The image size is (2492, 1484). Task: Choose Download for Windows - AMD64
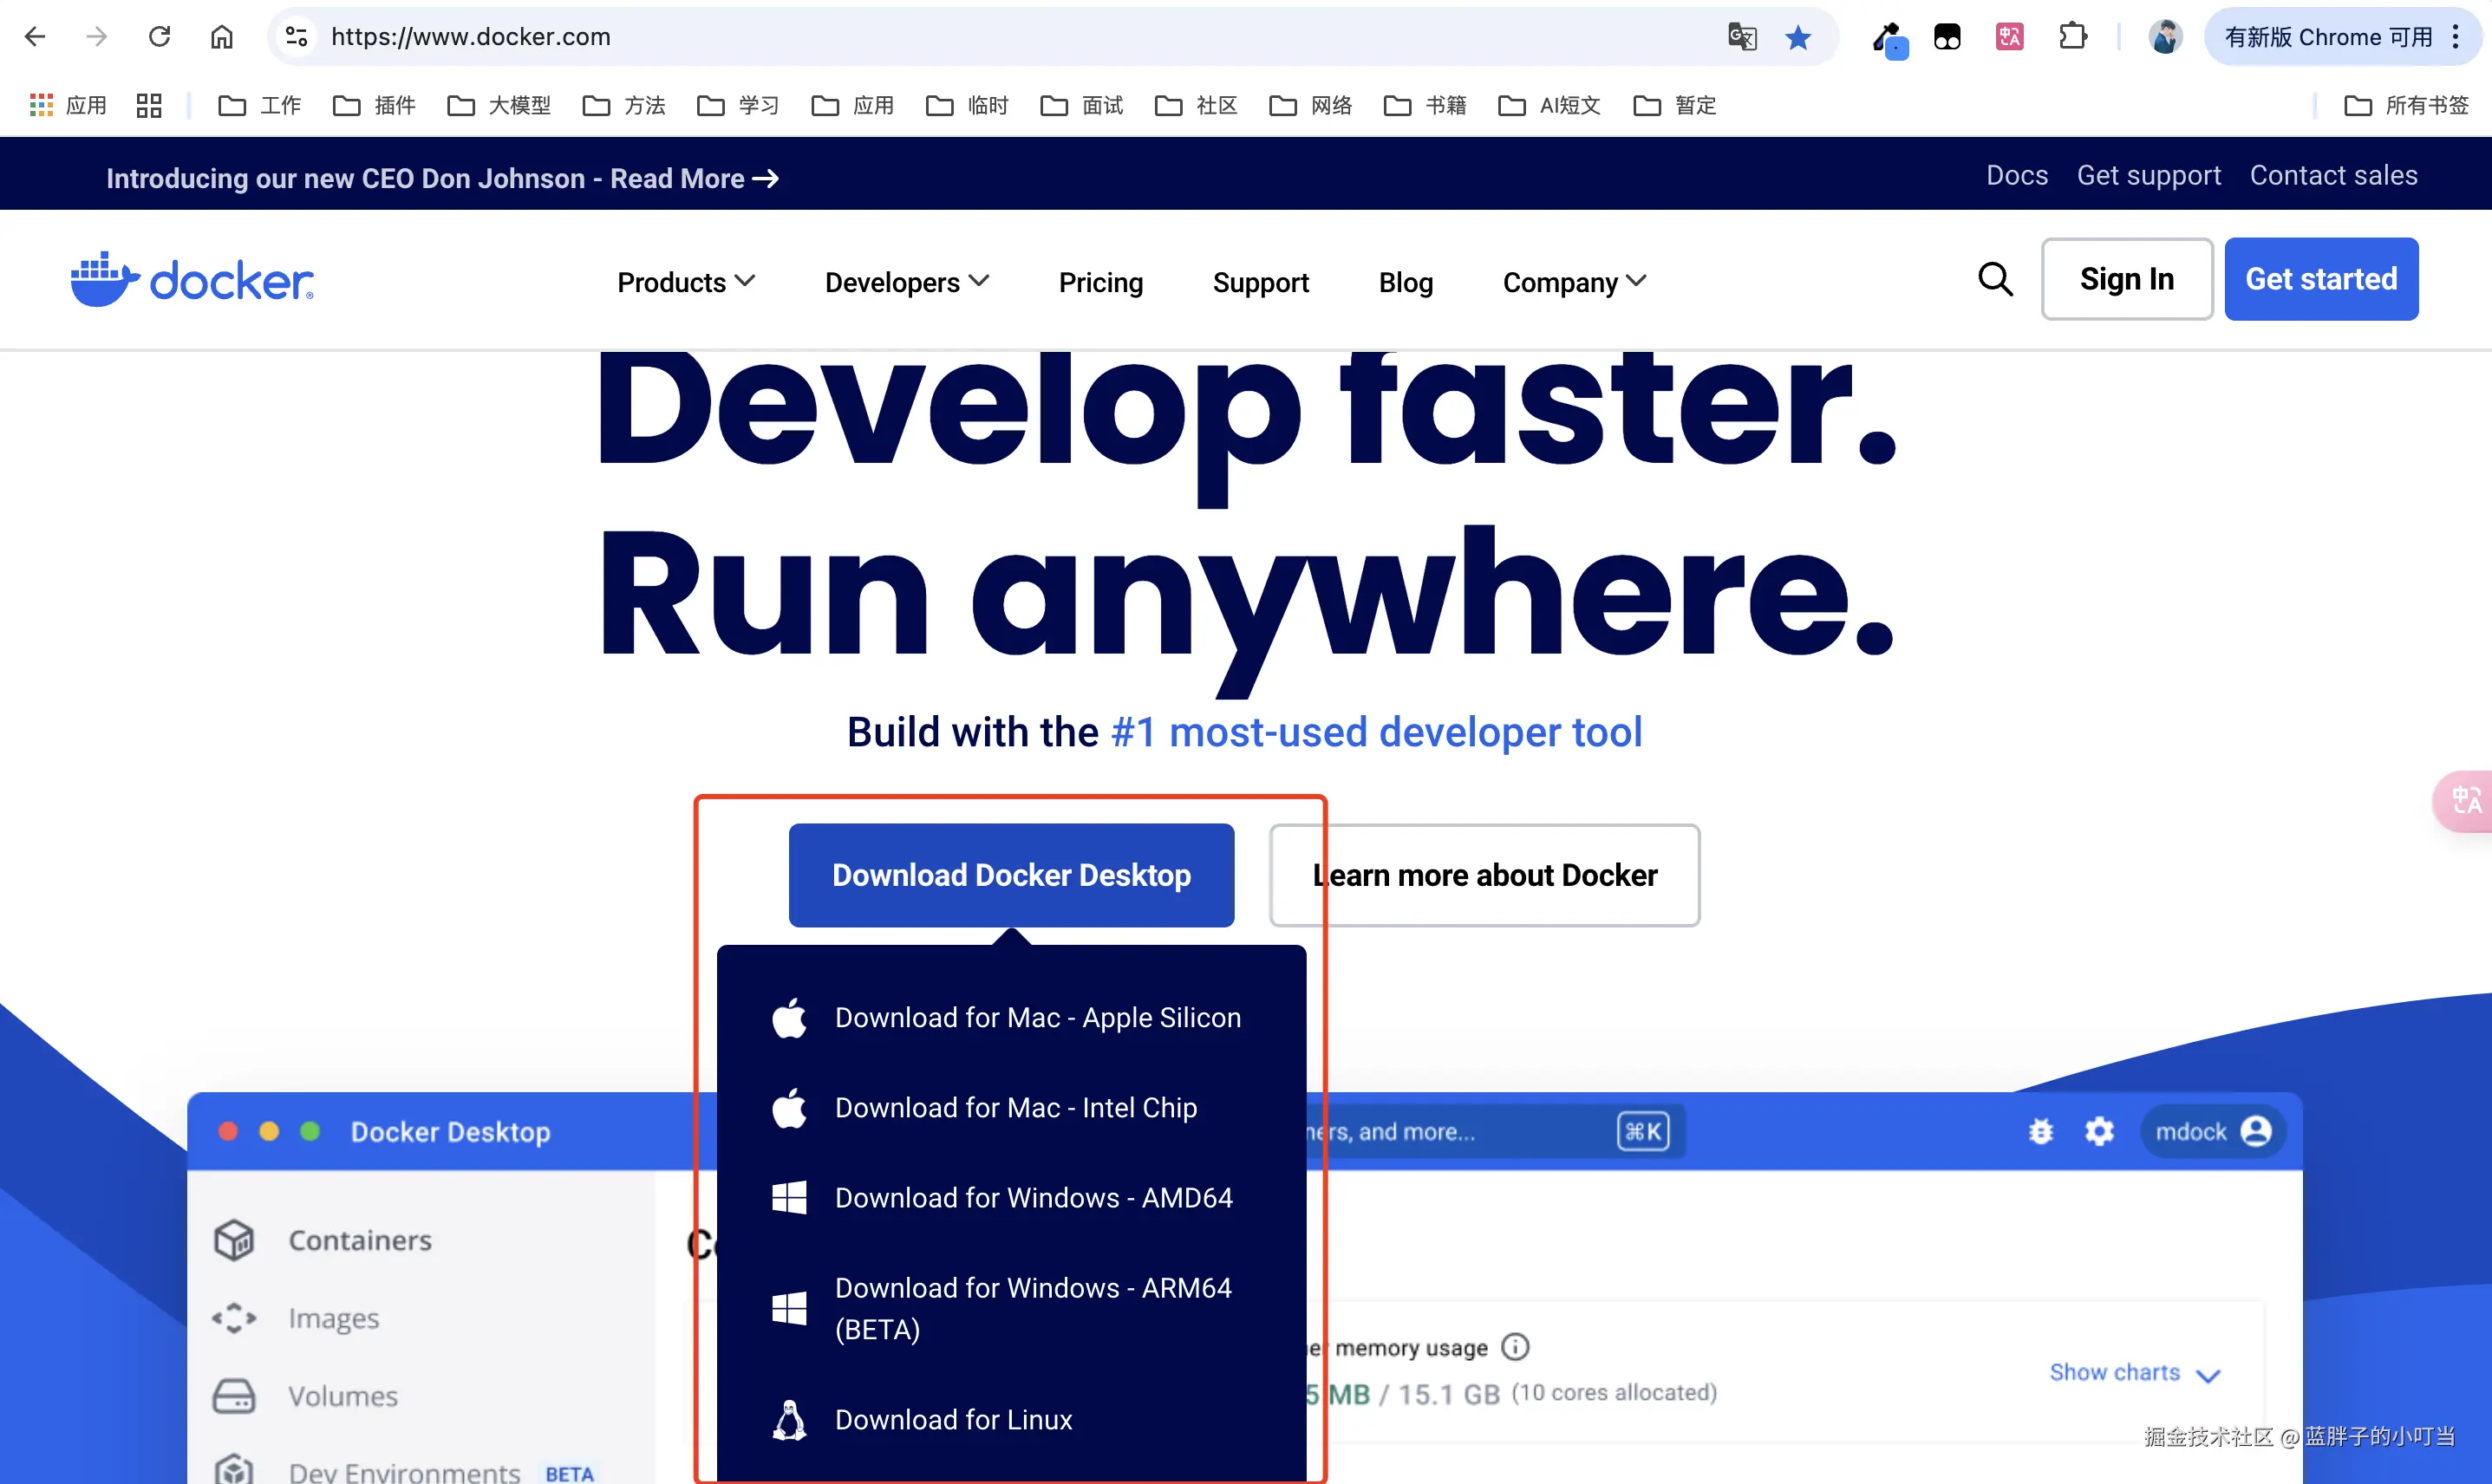point(1033,1197)
